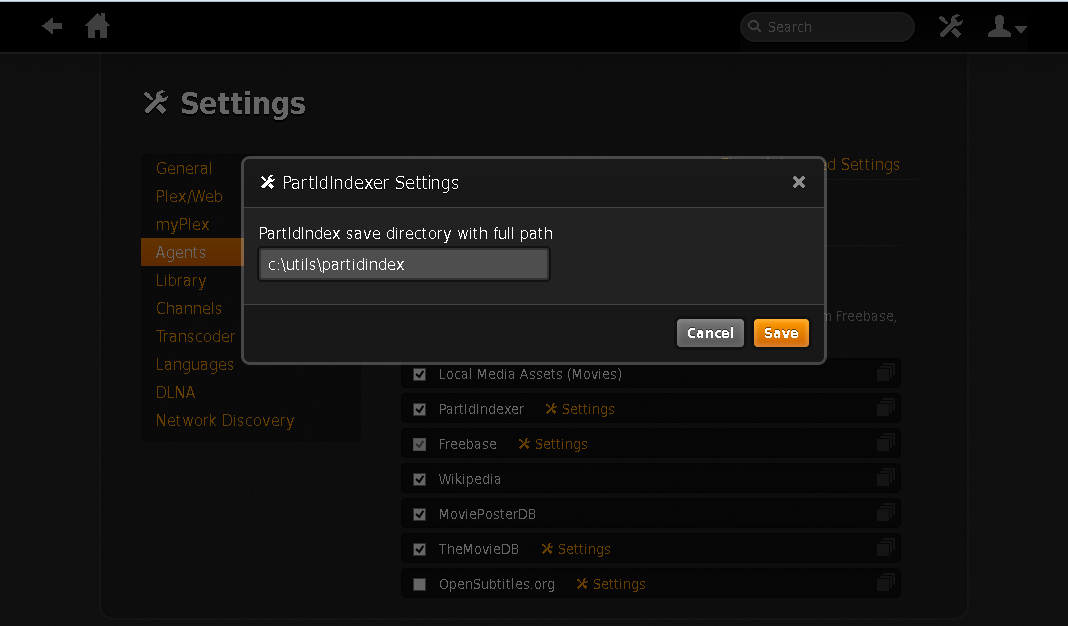Click the wrench icon in the dialog title
This screenshot has width=1068, height=626.
pyautogui.click(x=267, y=182)
